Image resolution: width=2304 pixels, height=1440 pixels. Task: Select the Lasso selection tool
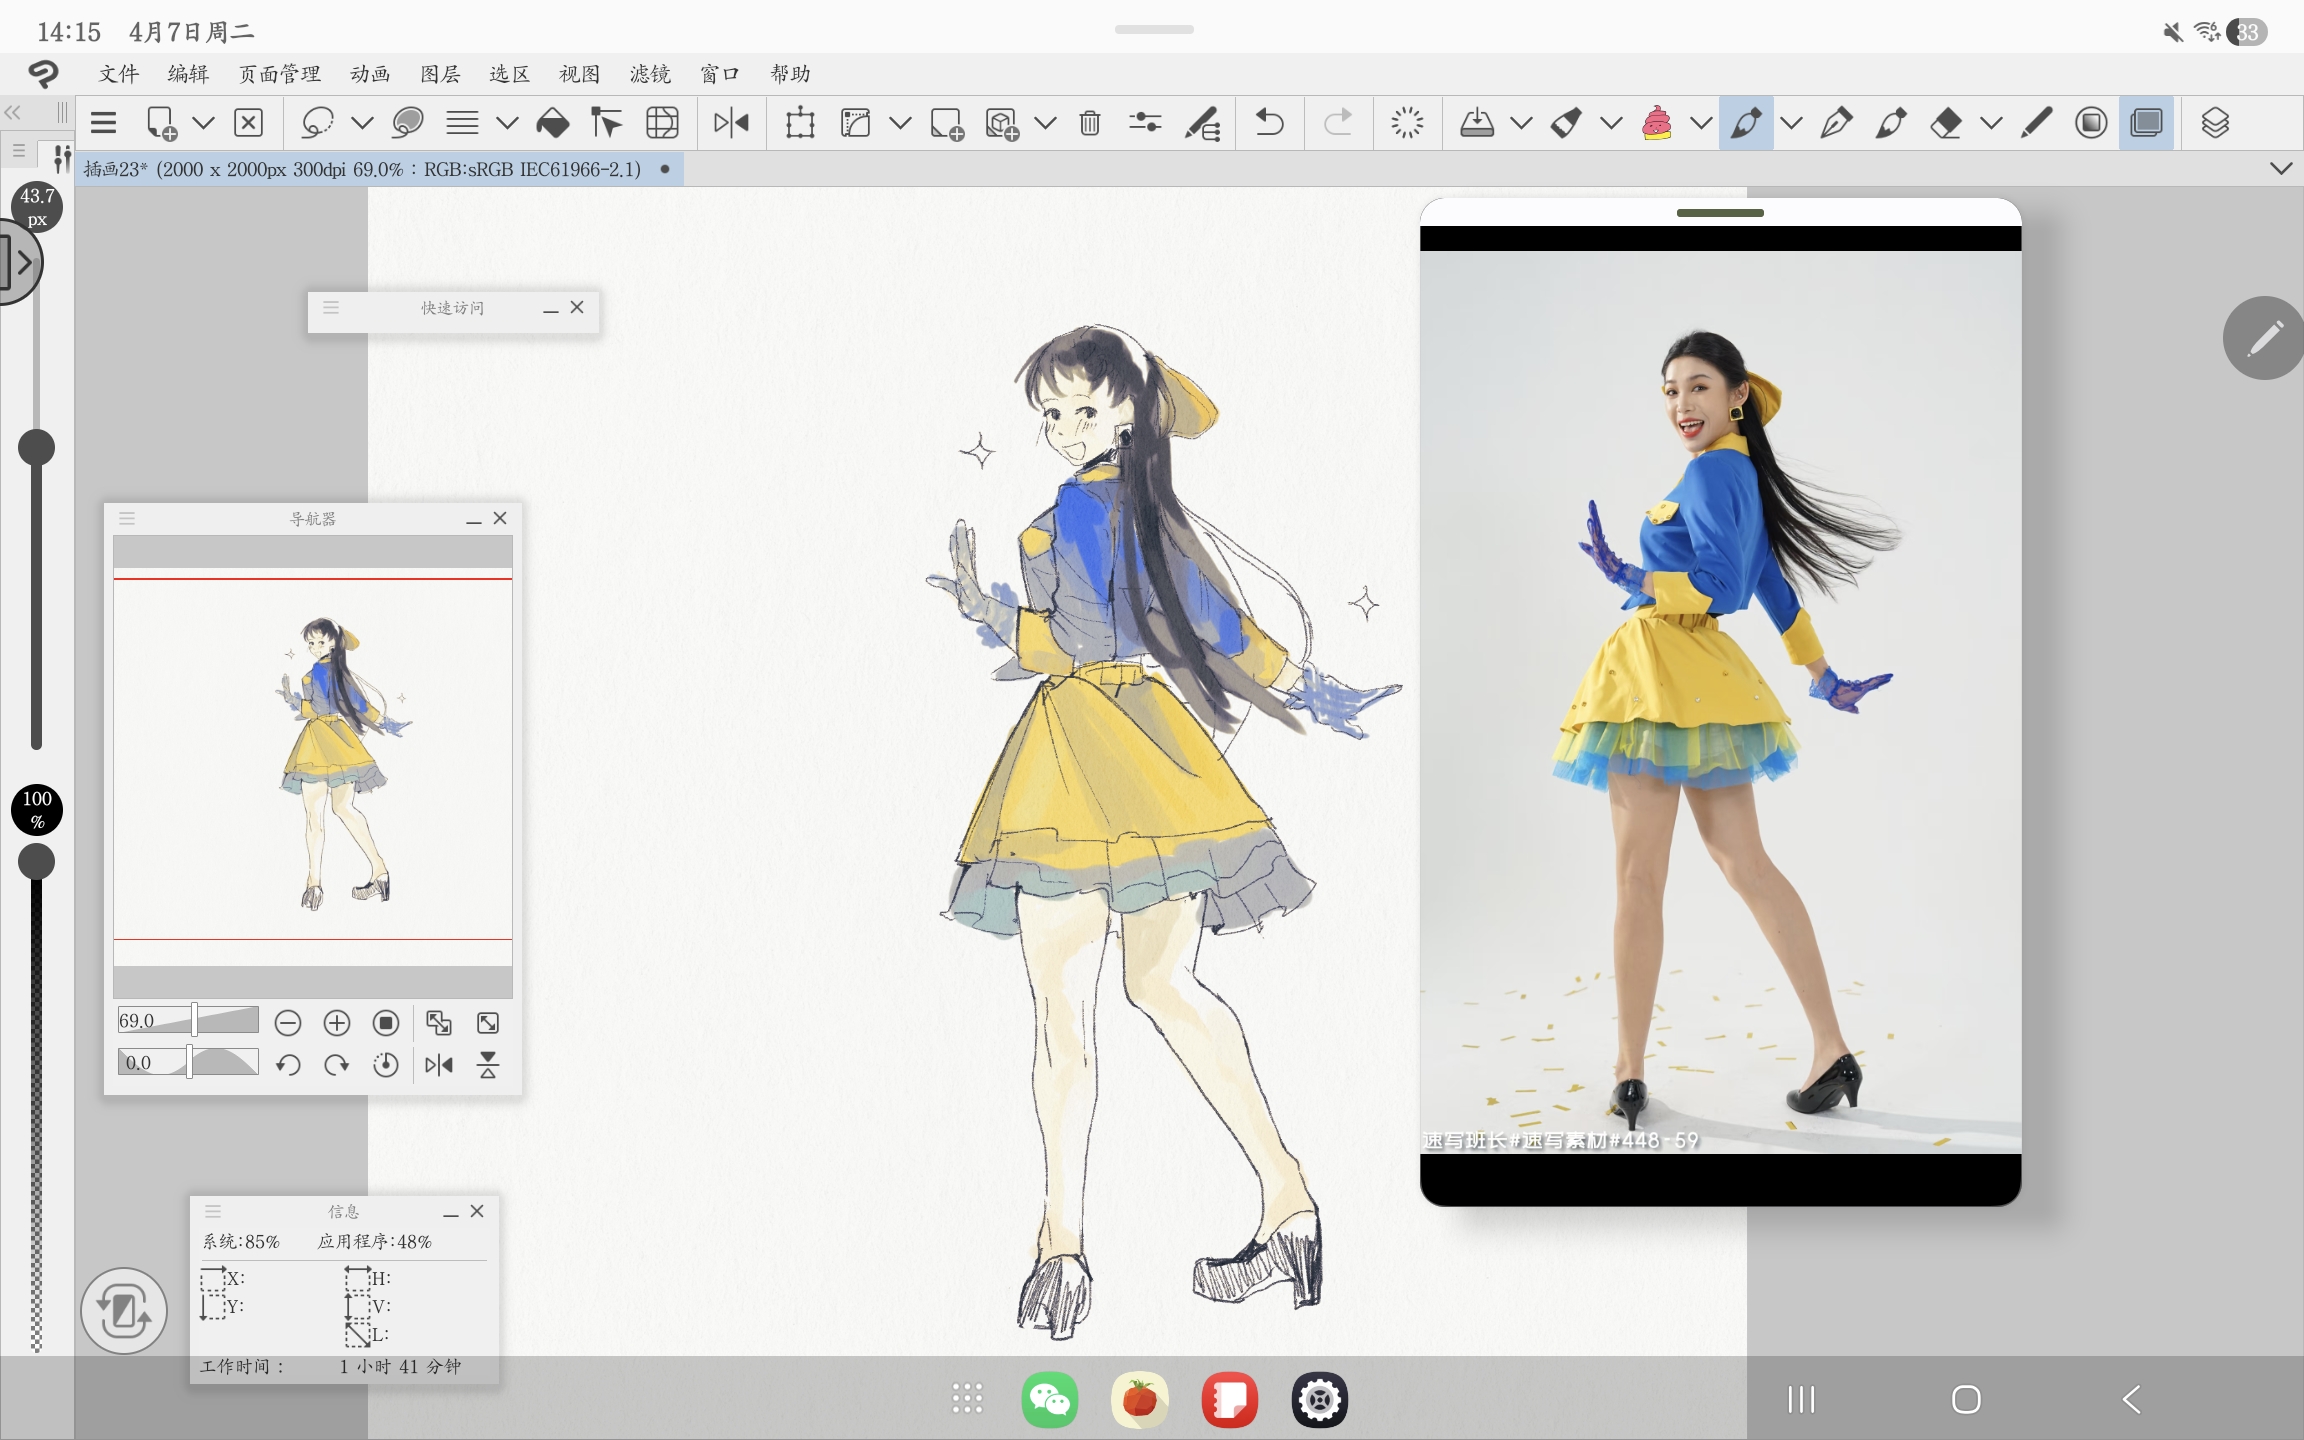pos(316,123)
